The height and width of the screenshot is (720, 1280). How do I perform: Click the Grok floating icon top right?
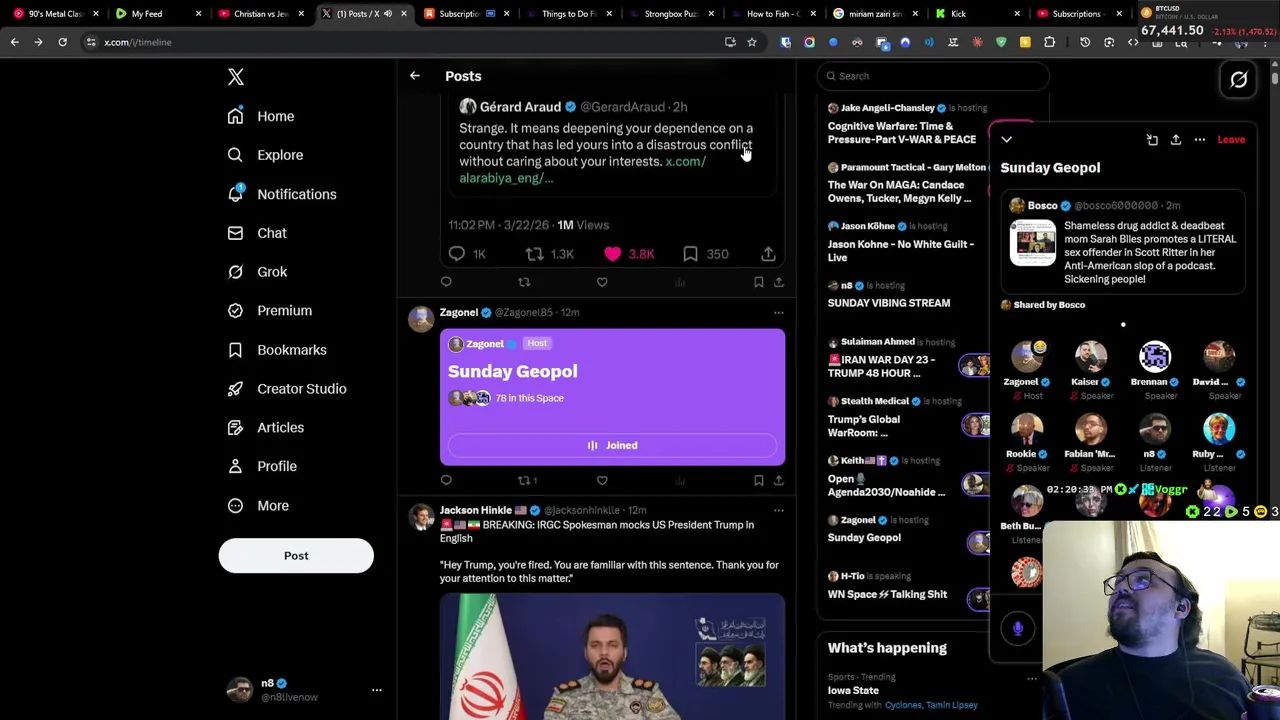1239,80
